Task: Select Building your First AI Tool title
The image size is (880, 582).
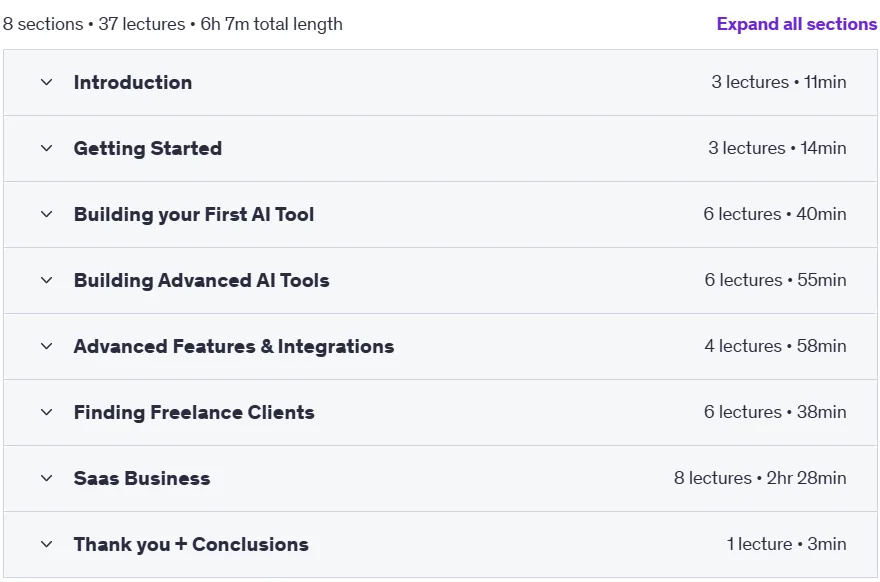Action: (194, 214)
